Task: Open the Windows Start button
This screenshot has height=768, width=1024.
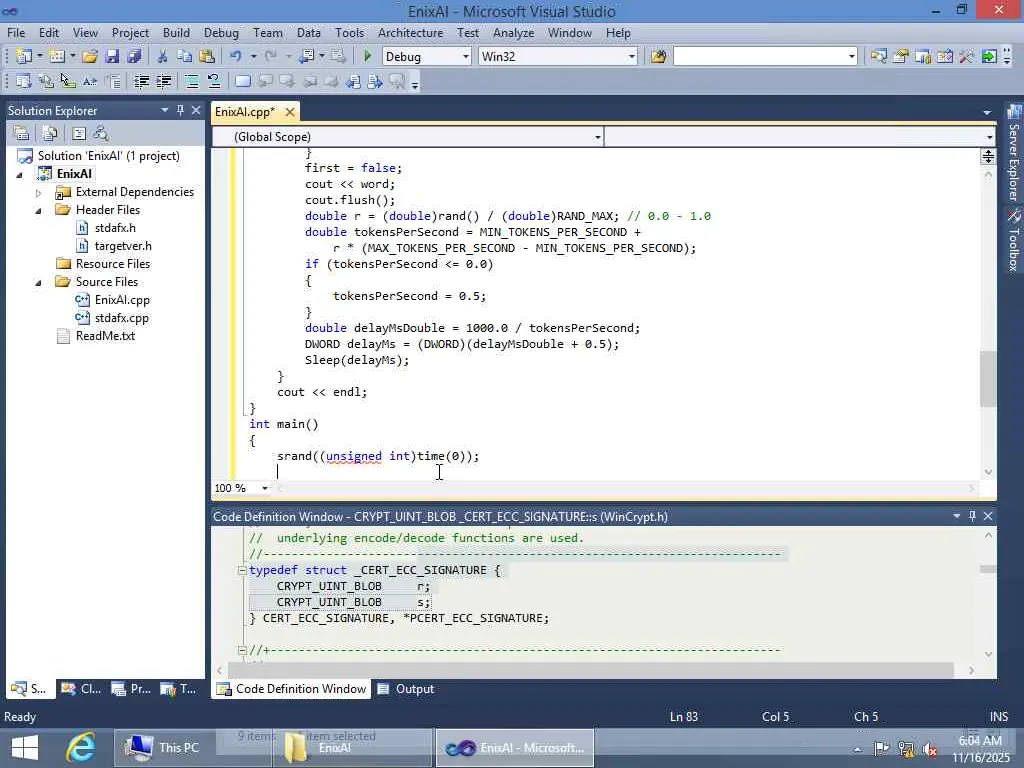Action: pos(25,748)
